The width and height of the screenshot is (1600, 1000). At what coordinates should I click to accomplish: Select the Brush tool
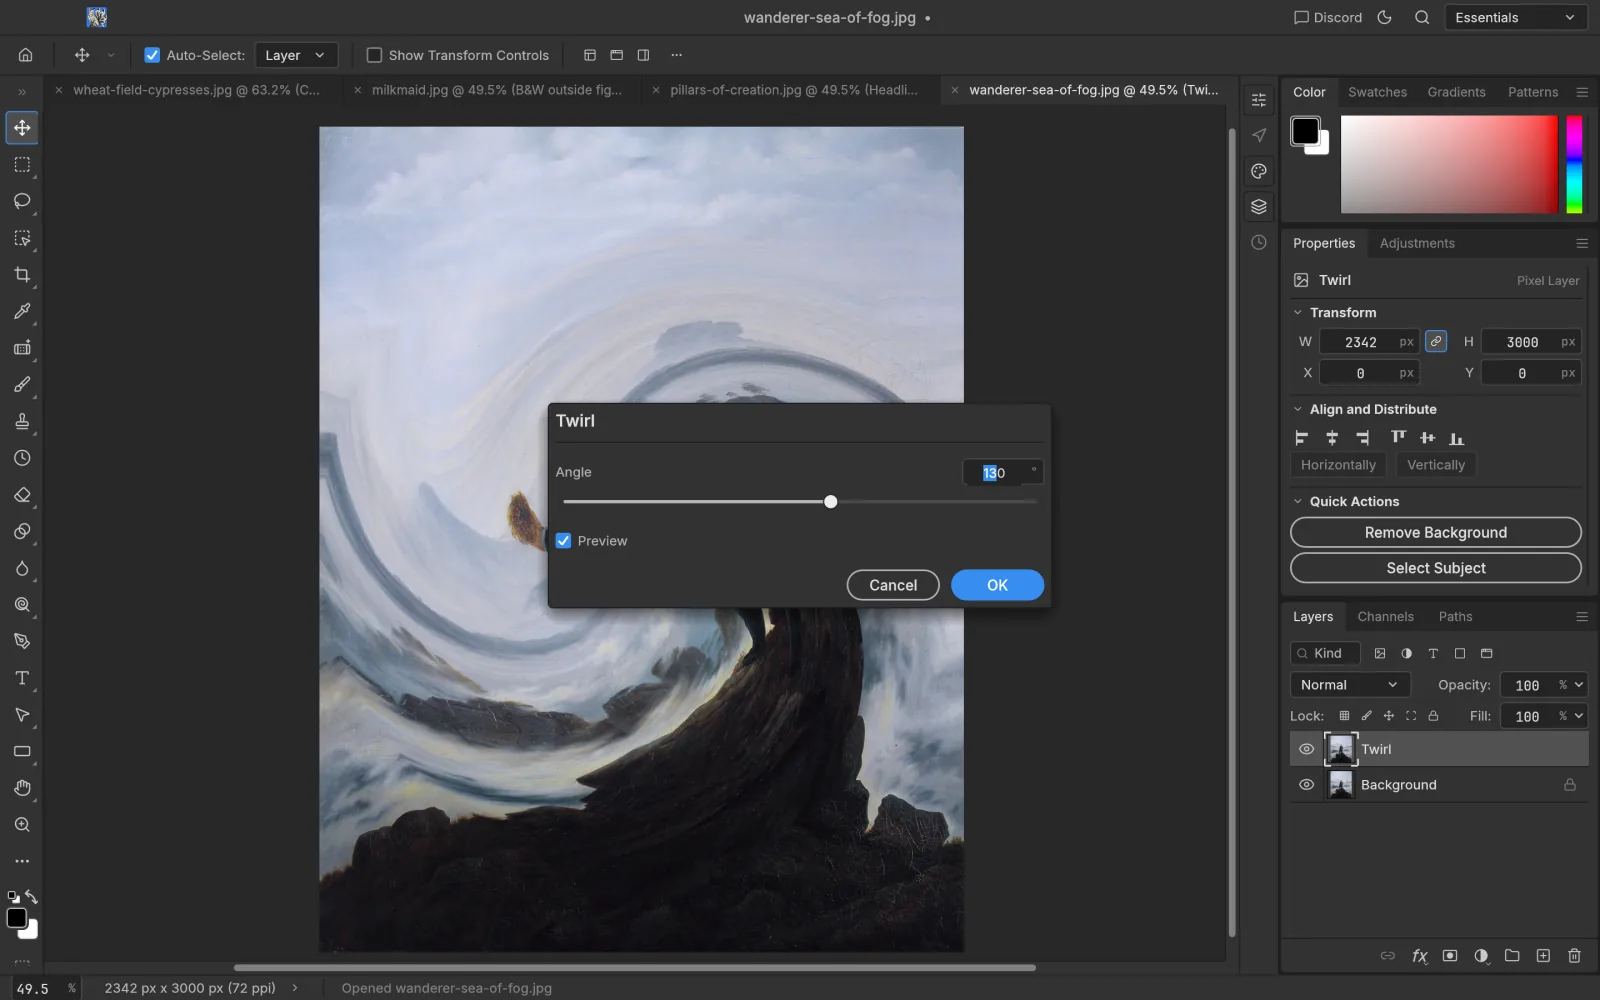pos(22,385)
